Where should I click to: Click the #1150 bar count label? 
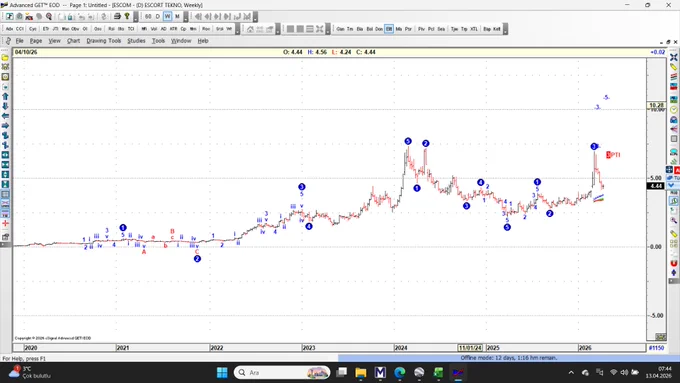coord(656,348)
